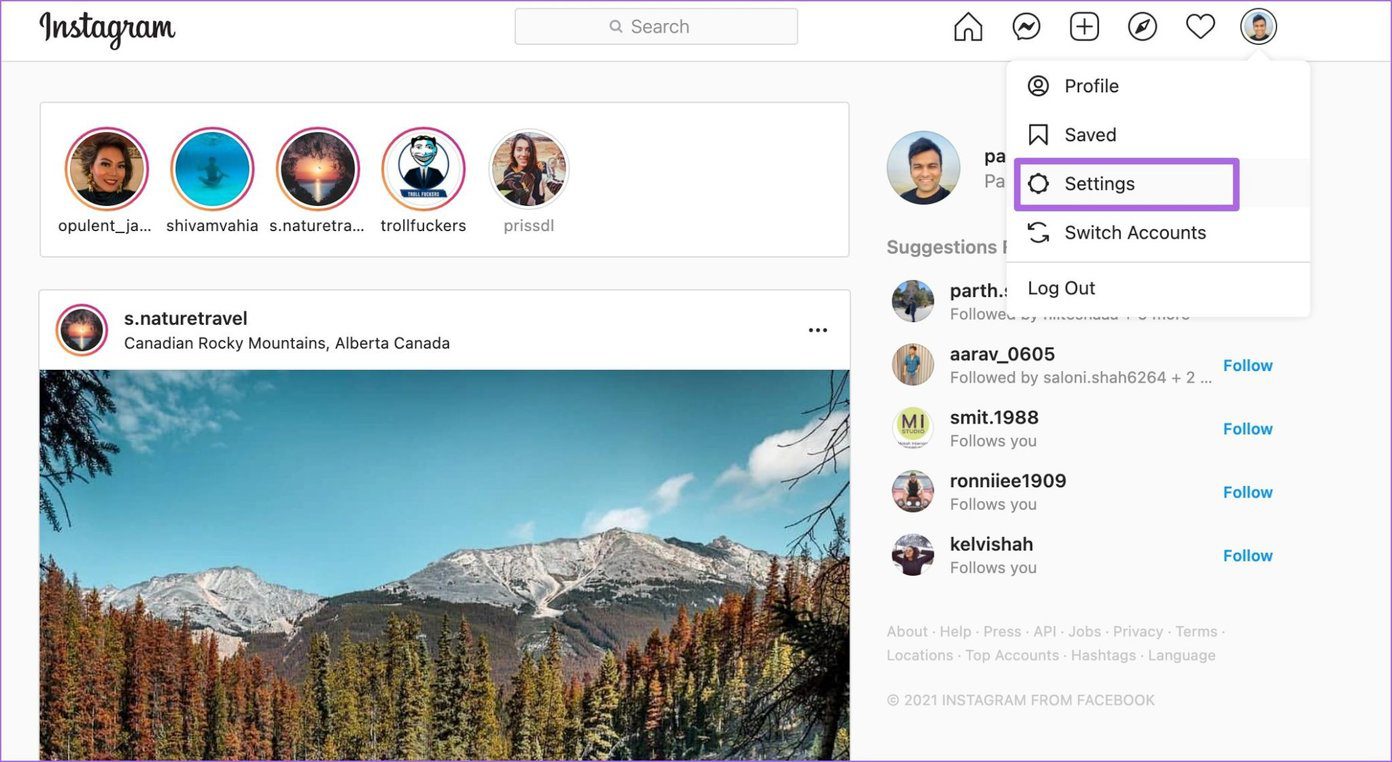The image size is (1392, 762).
Task: Open the opulent_ja story avatar
Action: click(107, 169)
